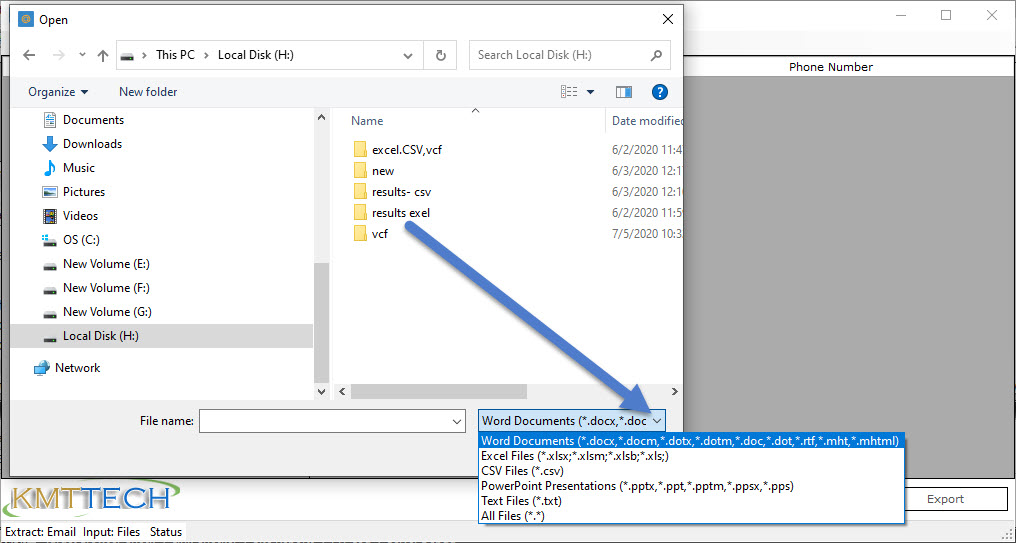
Task: Select the Network icon in sidebar
Action: (42, 368)
